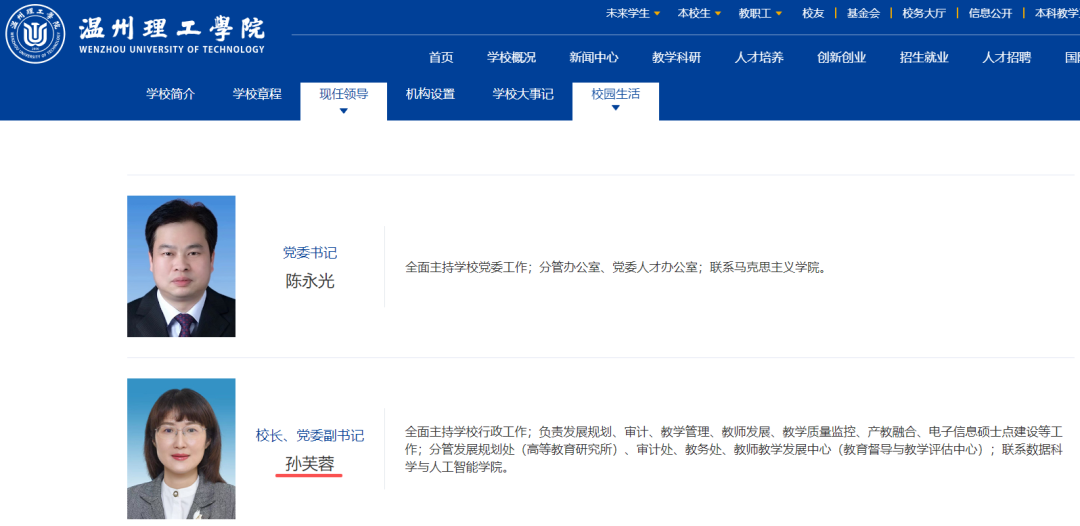Click the Wenzhou University of Technology logo
The height and width of the screenshot is (526, 1080).
pos(135,34)
